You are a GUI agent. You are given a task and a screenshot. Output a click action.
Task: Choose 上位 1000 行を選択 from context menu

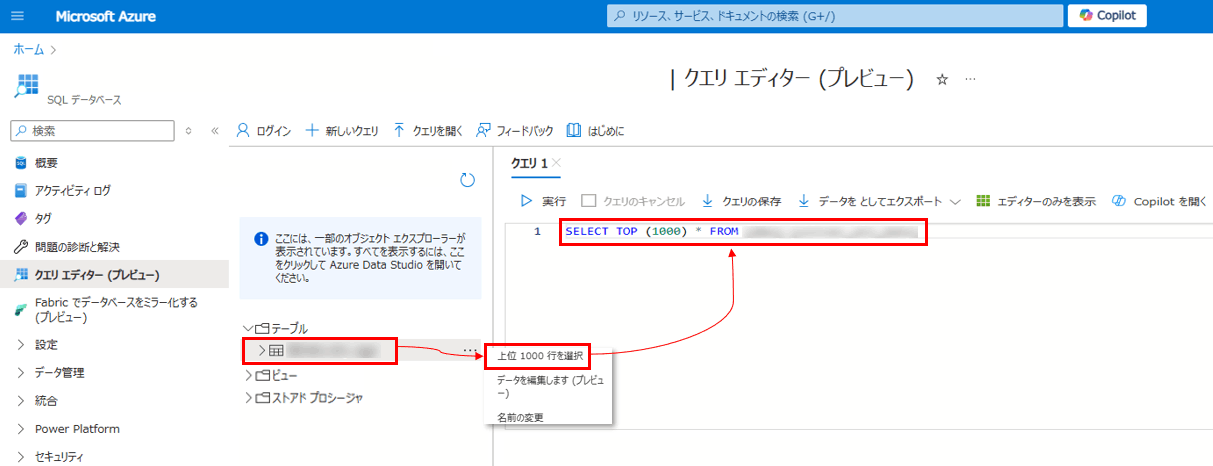coord(538,355)
